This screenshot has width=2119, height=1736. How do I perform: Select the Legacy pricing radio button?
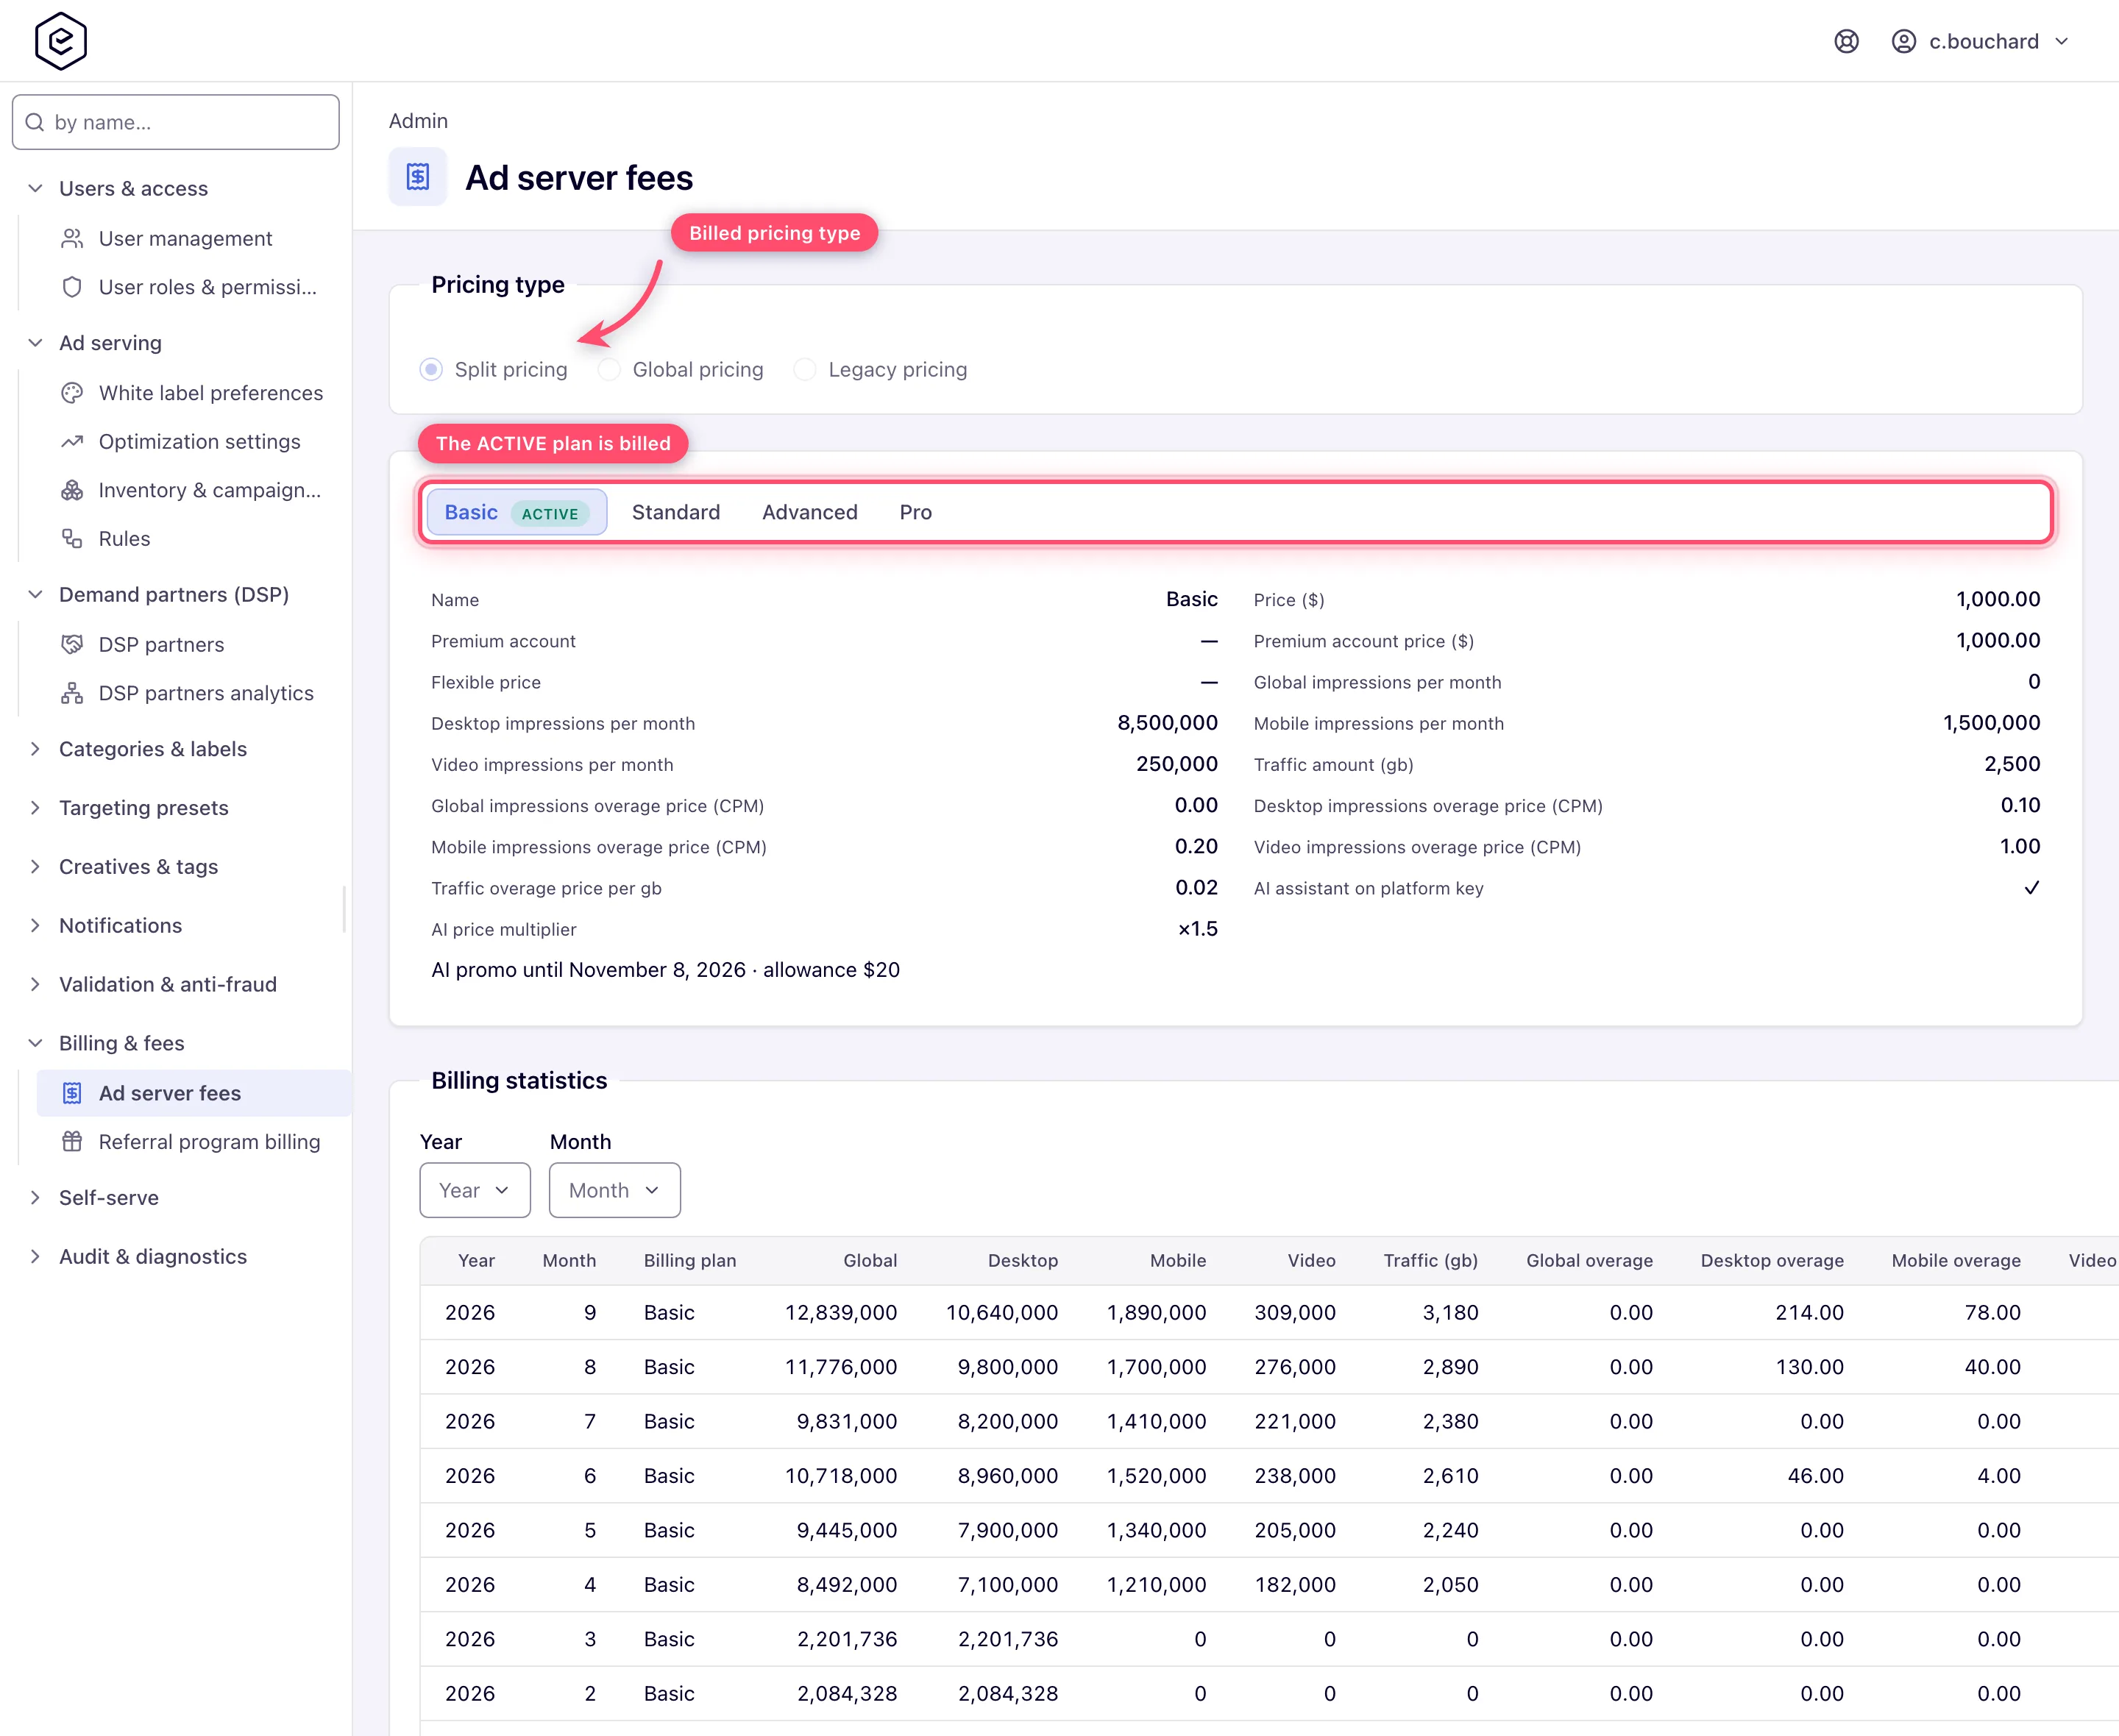[805, 369]
